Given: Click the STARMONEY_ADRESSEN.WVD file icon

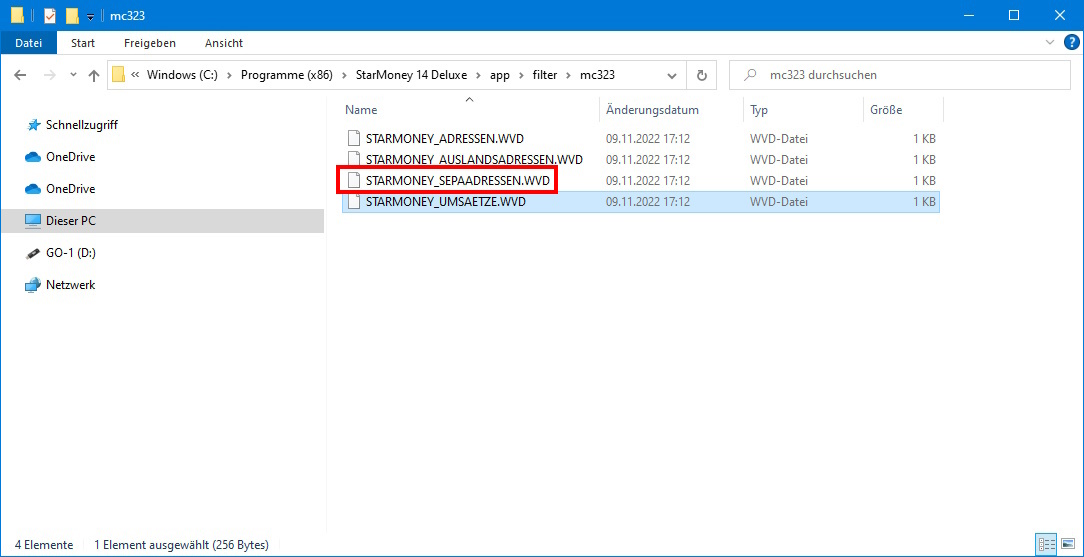Looking at the screenshot, I should point(354,138).
